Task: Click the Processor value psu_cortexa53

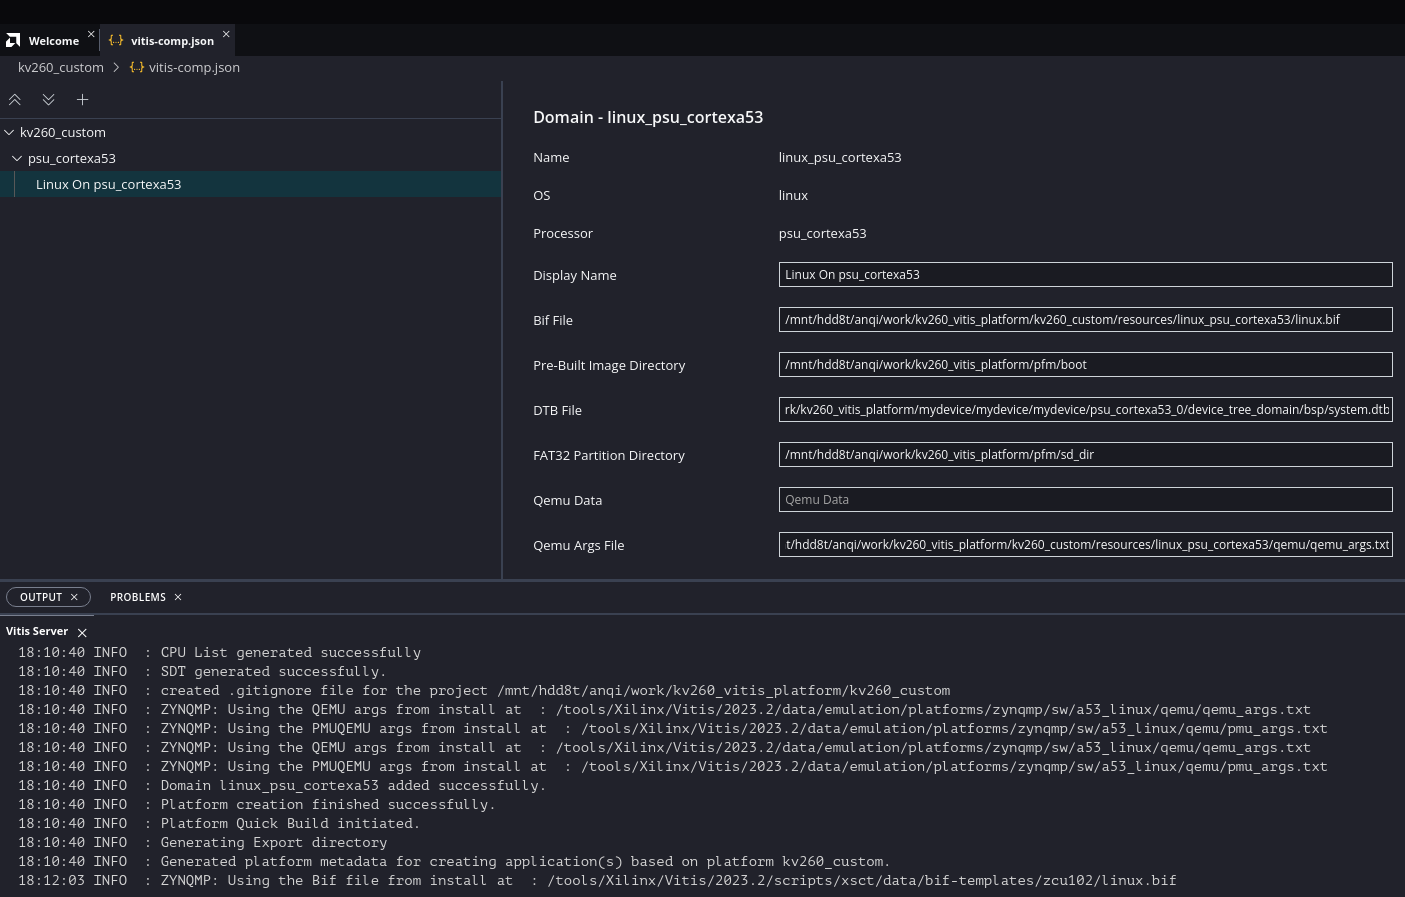Action: (x=822, y=234)
